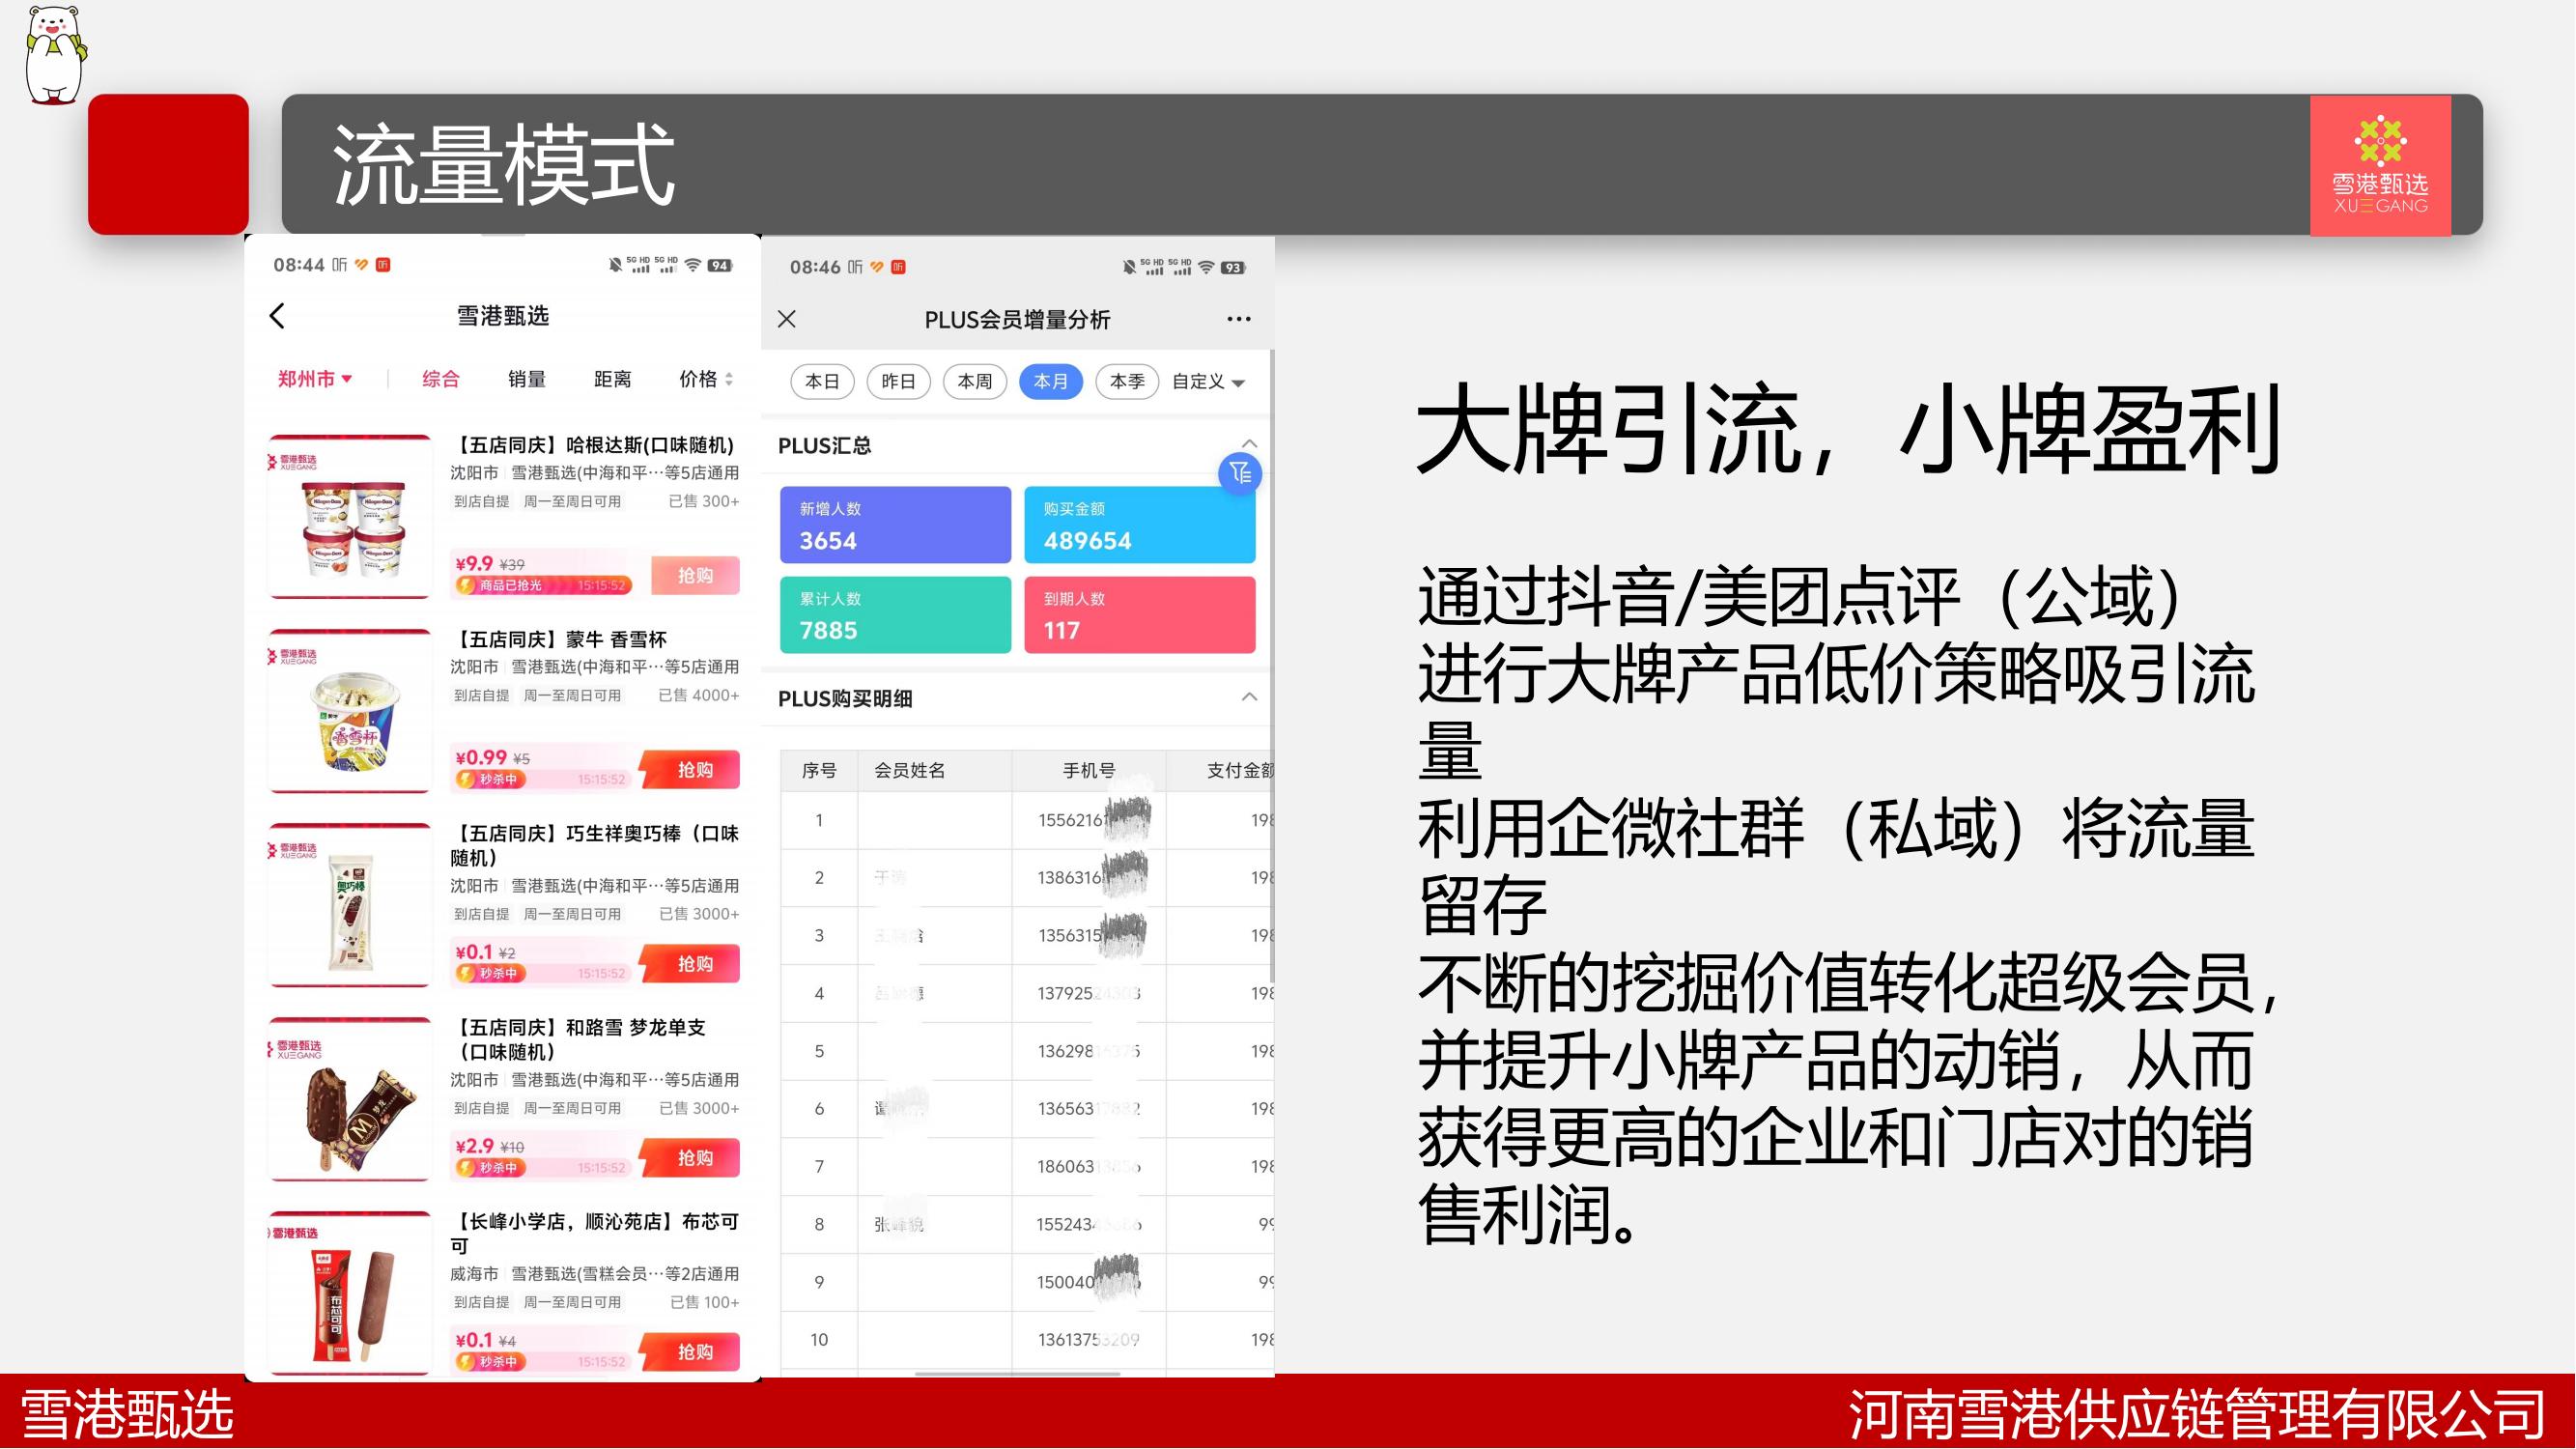Open the 新增人数 3654 card
This screenshot has width=2576, height=1449.
click(895, 525)
